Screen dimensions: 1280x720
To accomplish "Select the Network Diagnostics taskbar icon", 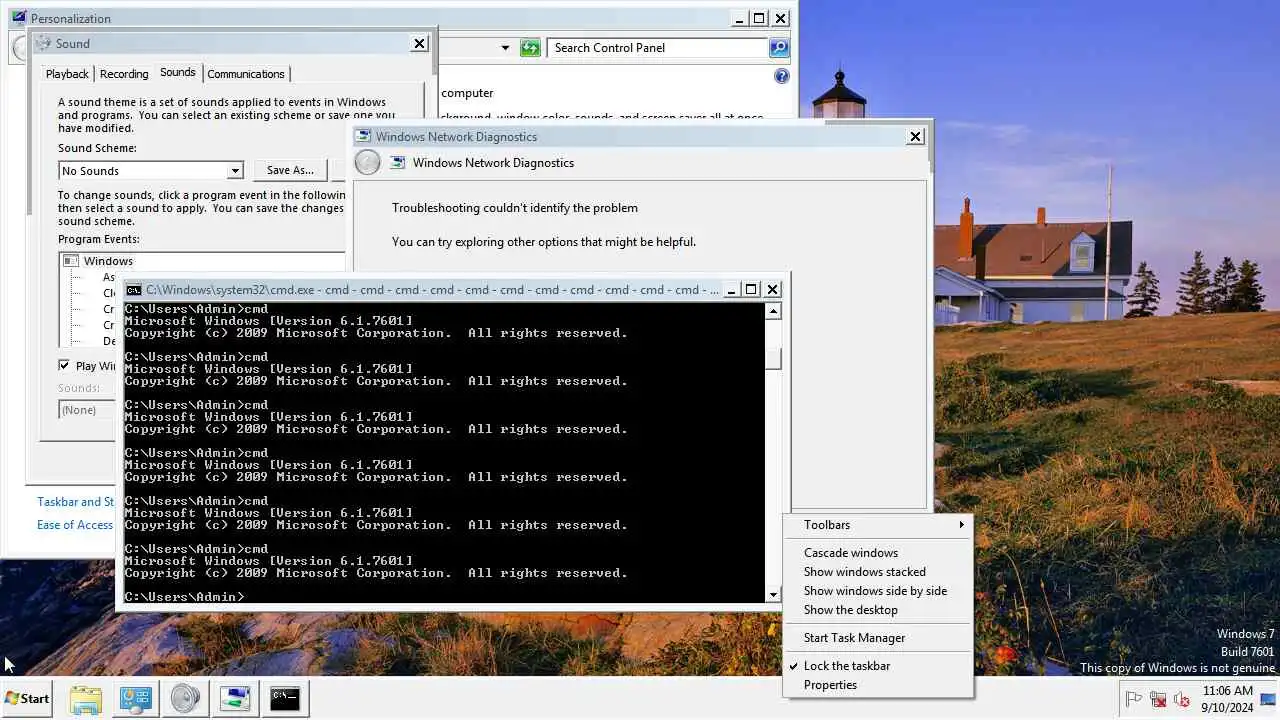I will (235, 698).
